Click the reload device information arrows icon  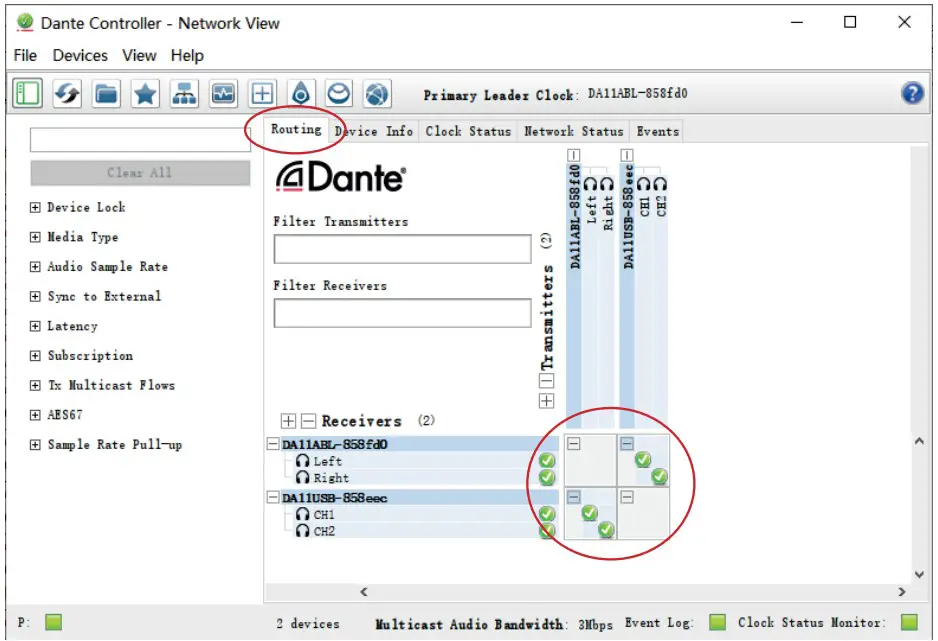66,94
